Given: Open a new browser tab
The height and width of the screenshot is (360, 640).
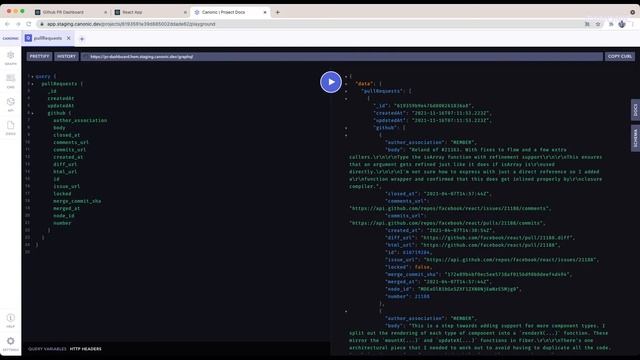Looking at the screenshot, I should tap(278, 12).
